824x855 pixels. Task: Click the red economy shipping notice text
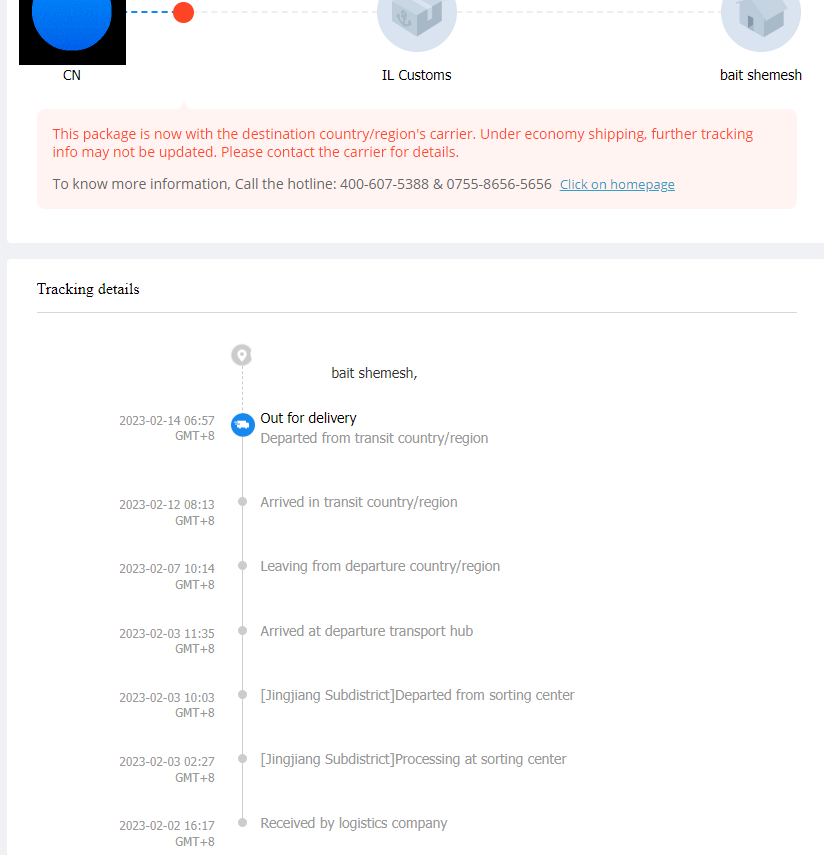click(402, 143)
